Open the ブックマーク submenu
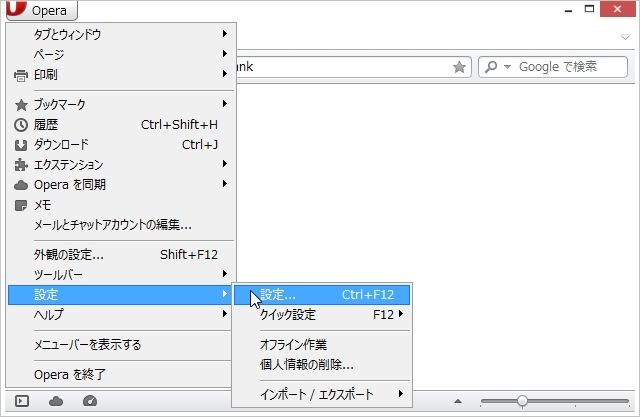The width and height of the screenshot is (640, 417). (122, 104)
